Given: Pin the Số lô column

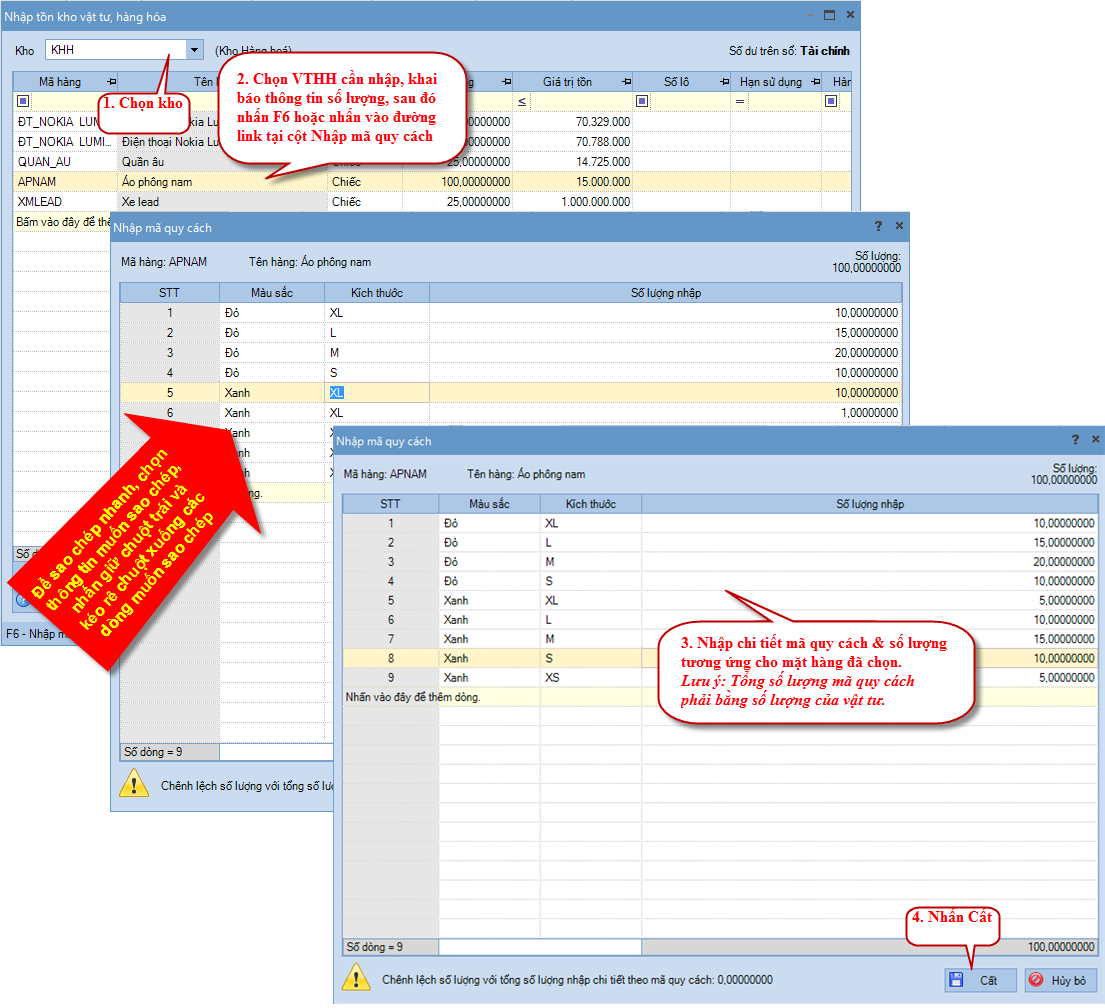Looking at the screenshot, I should coord(721,81).
